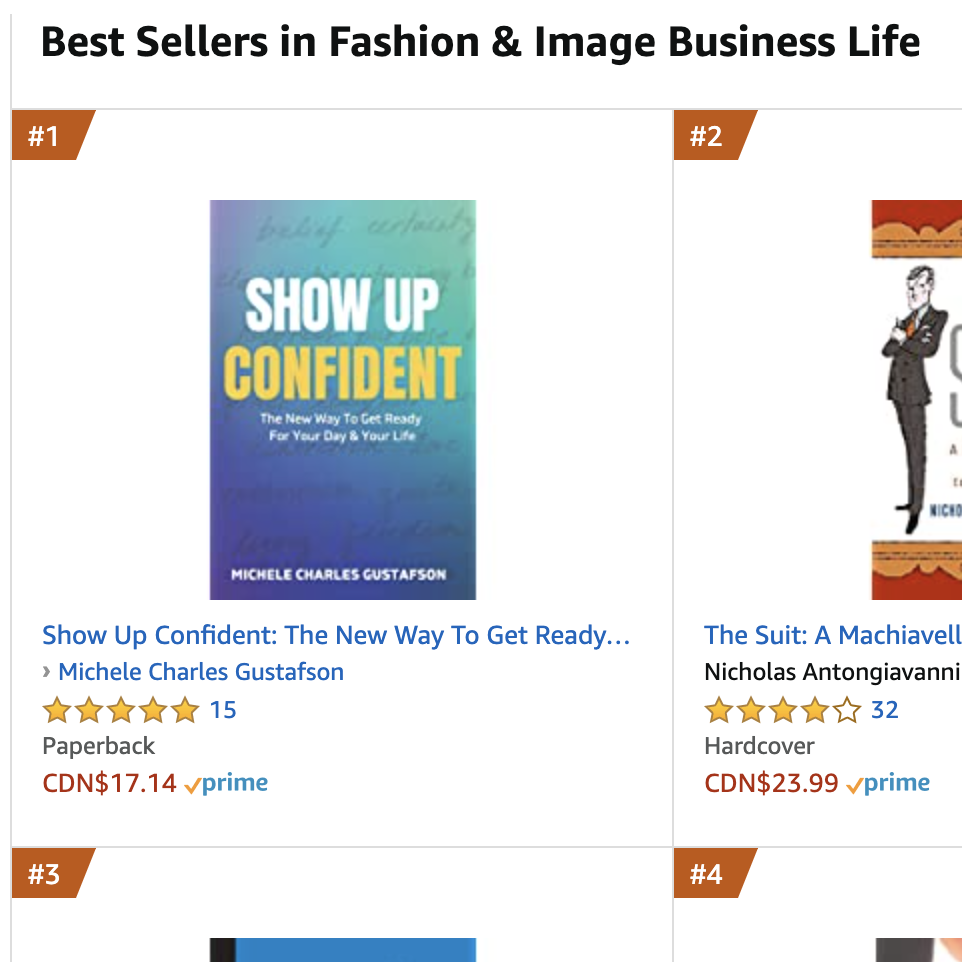This screenshot has width=962, height=962.
Task: Click the third-ranked book cover thumbnail
Action: coord(342,950)
